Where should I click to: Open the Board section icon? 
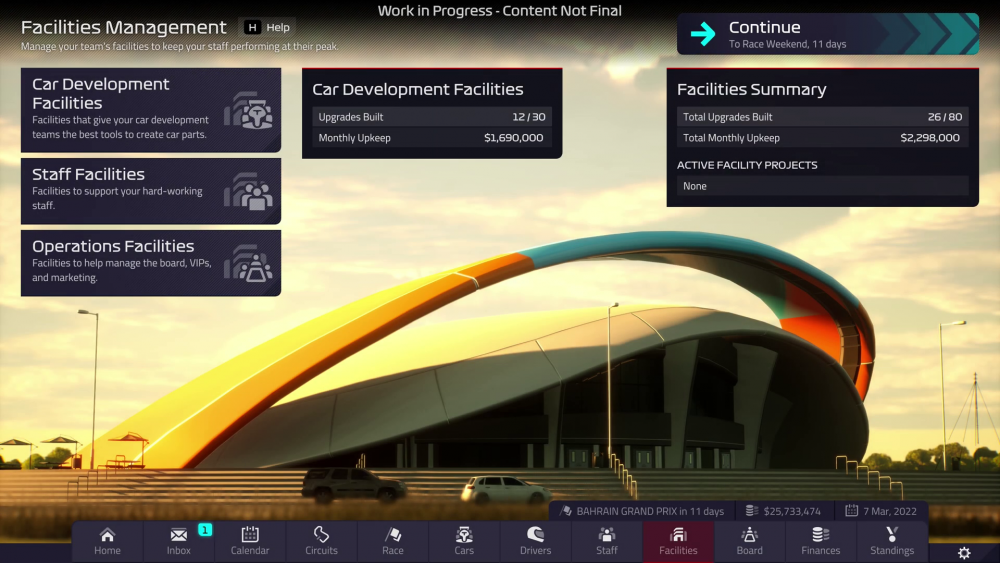pyautogui.click(x=749, y=534)
